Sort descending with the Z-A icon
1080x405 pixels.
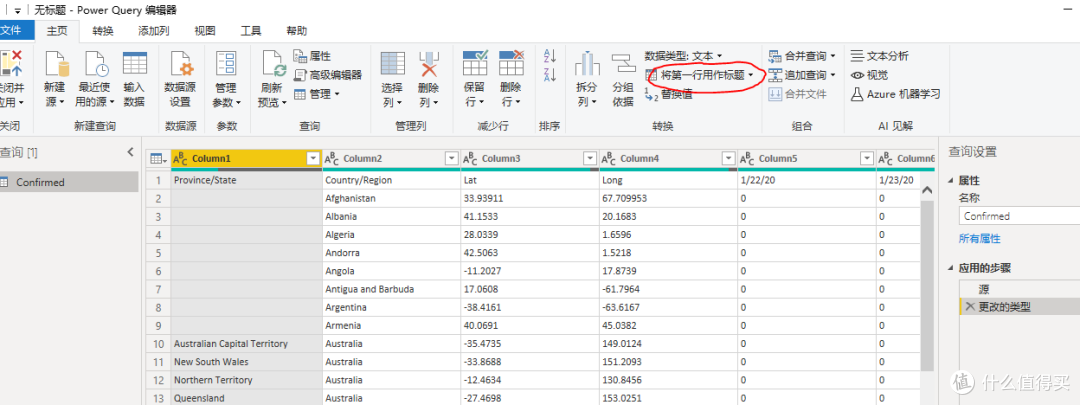coord(550,74)
